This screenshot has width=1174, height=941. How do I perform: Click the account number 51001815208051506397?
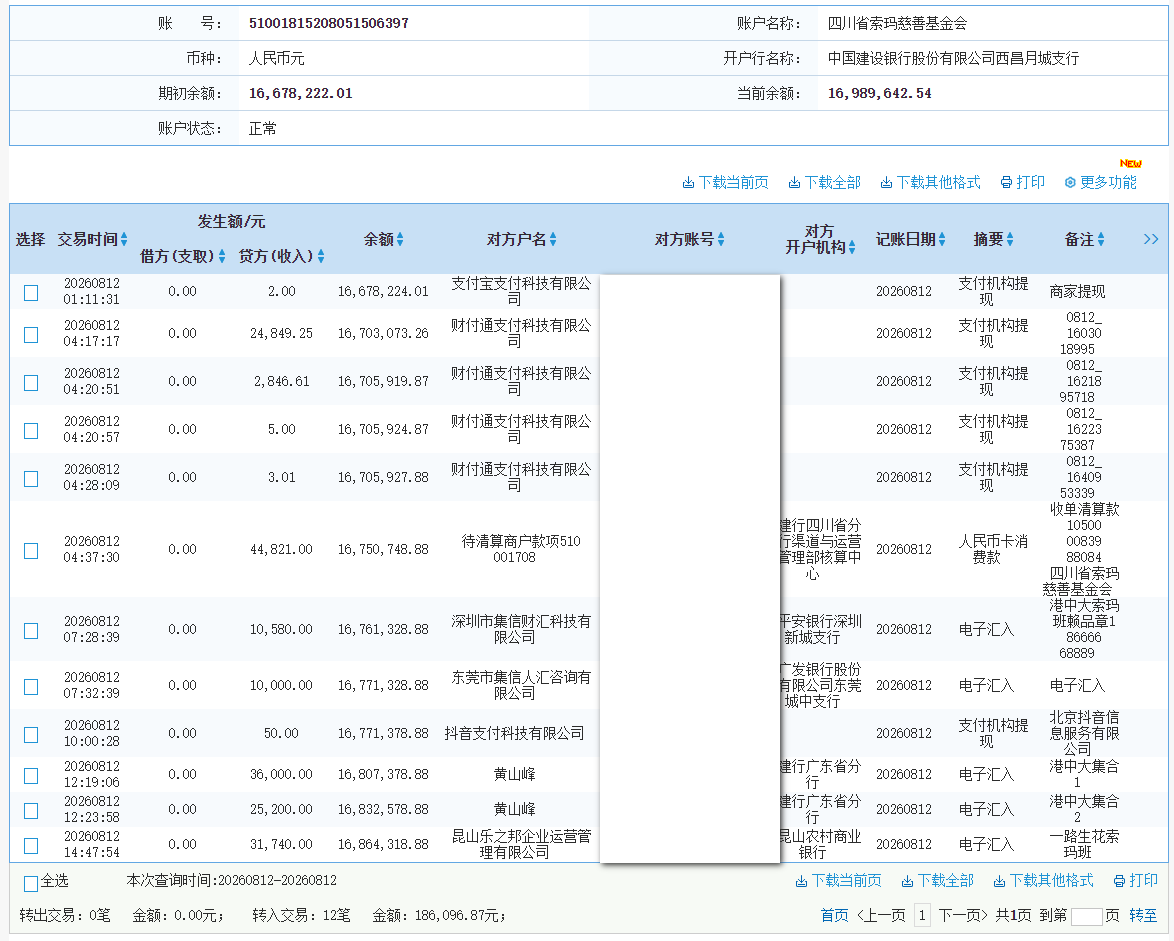329,23
